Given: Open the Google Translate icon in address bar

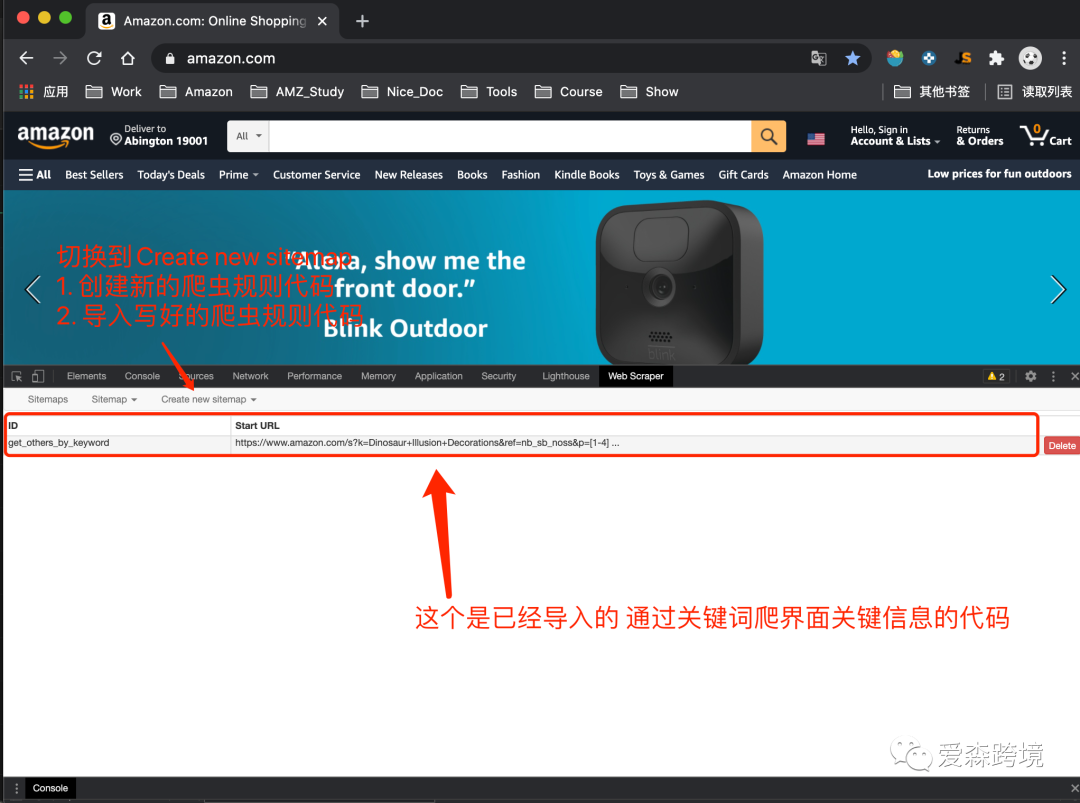Looking at the screenshot, I should click(819, 59).
